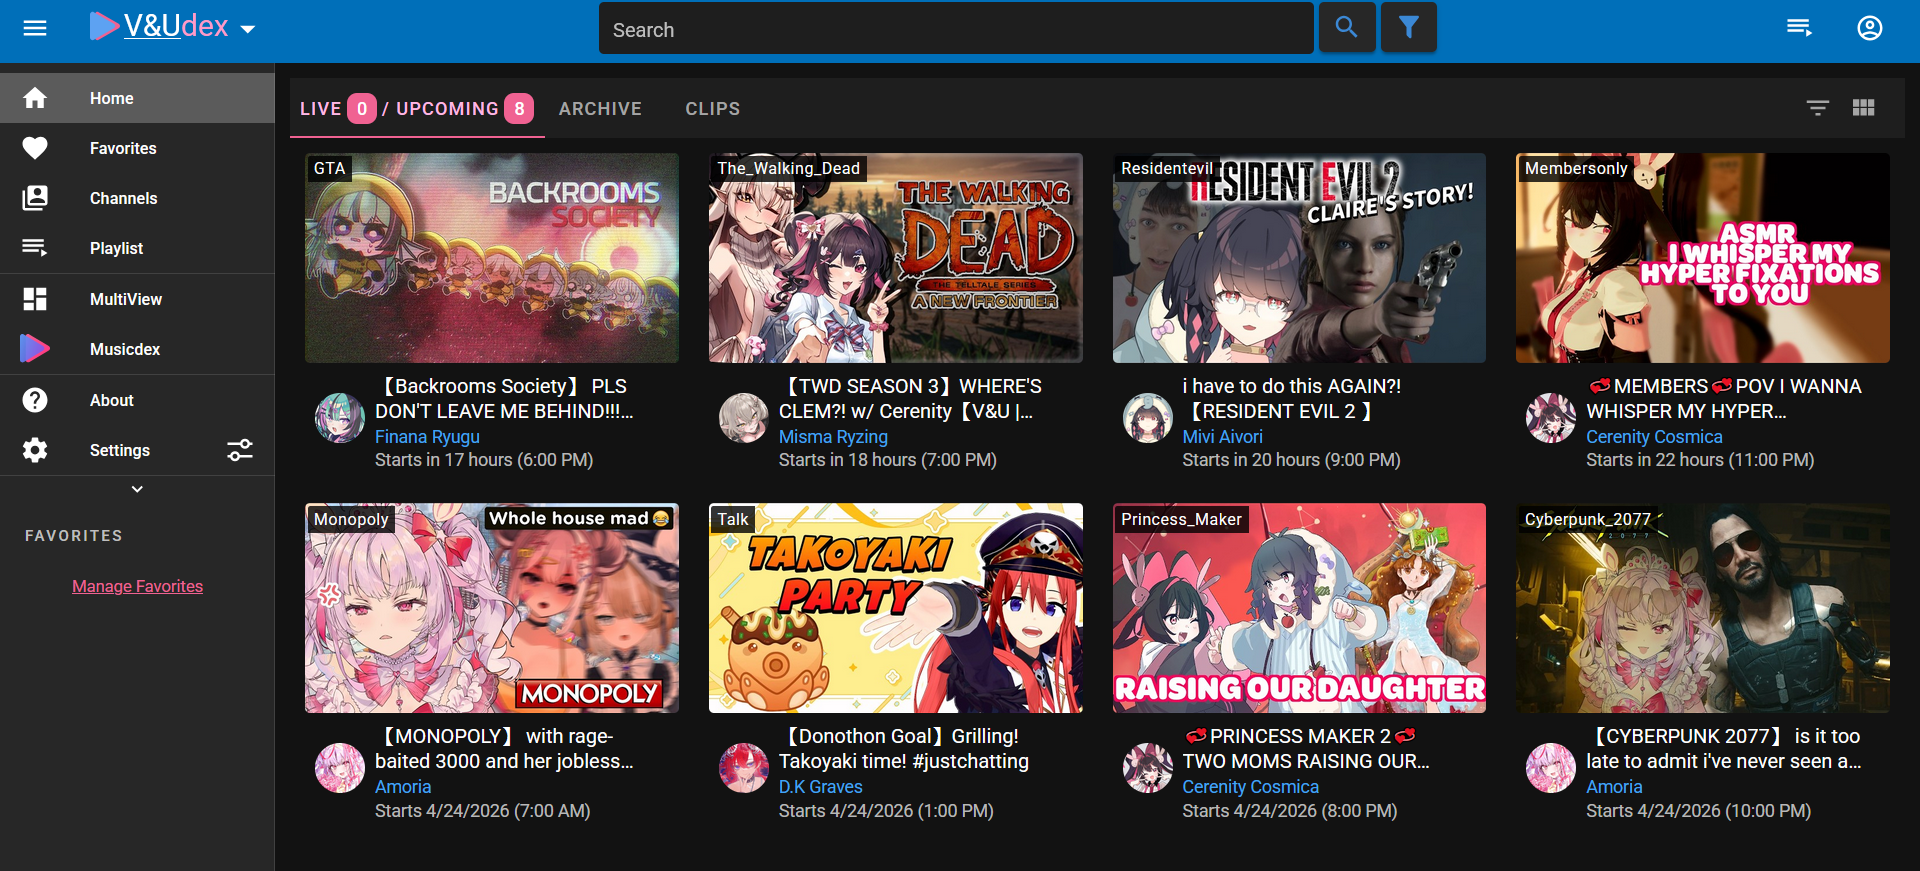Open Playlist in the sidebar
The width and height of the screenshot is (1920, 871).
click(137, 248)
